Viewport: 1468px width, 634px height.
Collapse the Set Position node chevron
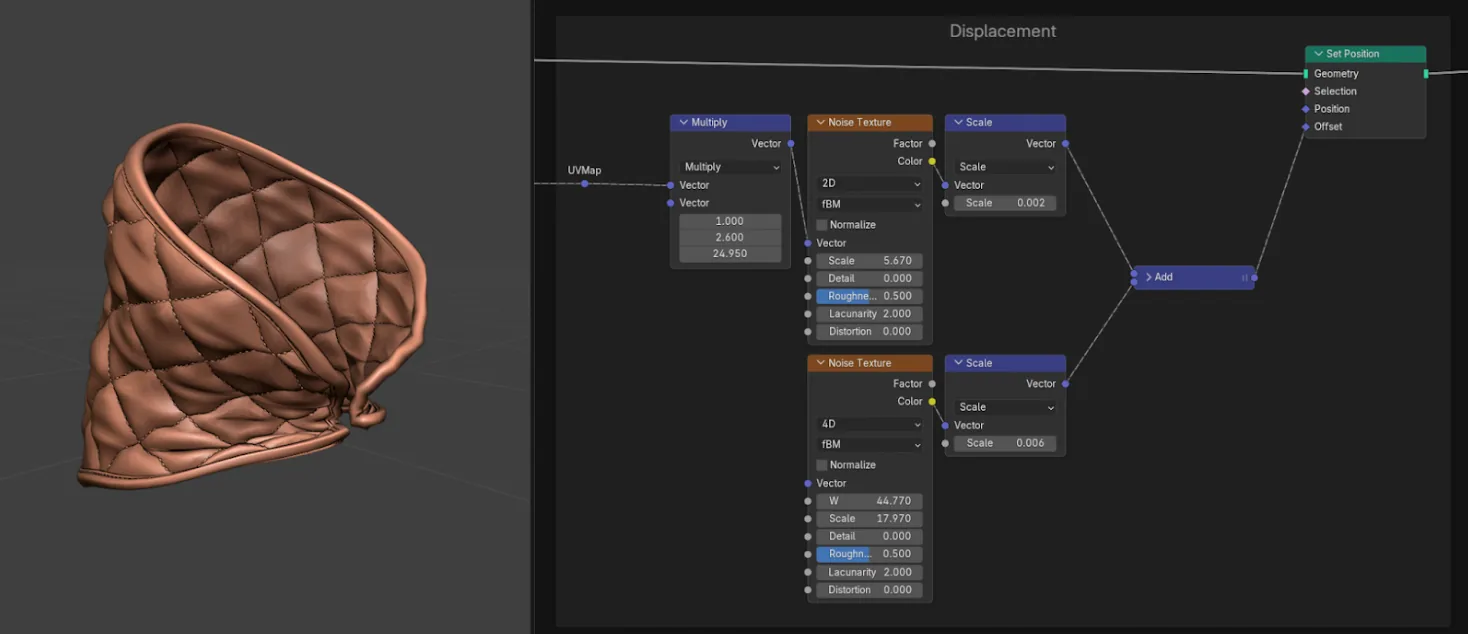click(1318, 54)
